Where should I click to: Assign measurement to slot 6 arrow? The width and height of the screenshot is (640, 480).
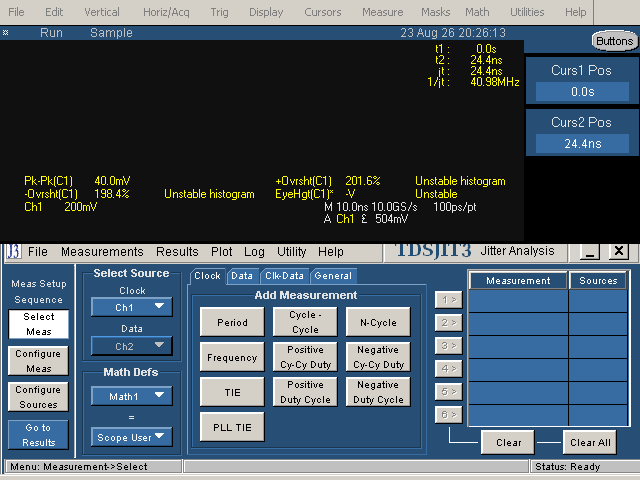[x=448, y=415]
